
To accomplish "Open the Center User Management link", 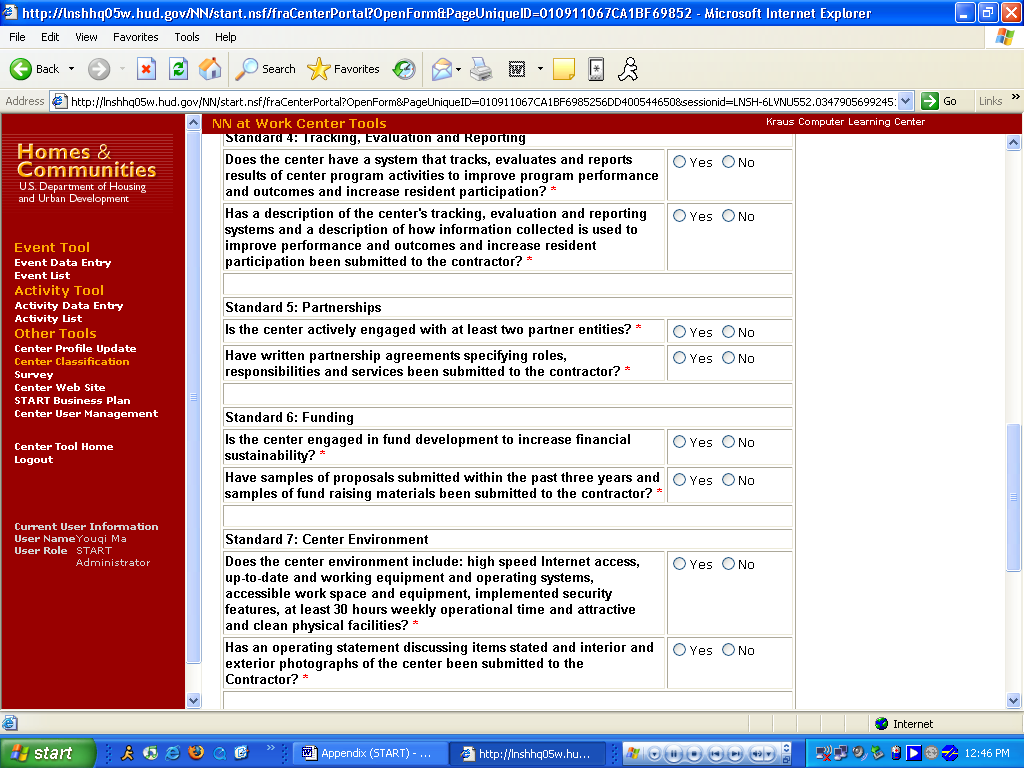I will (x=86, y=414).
